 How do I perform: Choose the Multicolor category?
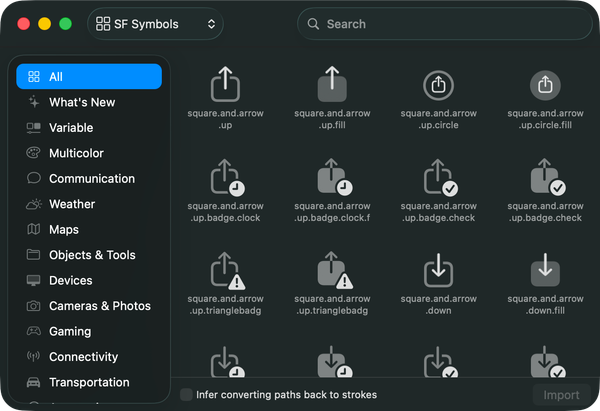[89, 153]
